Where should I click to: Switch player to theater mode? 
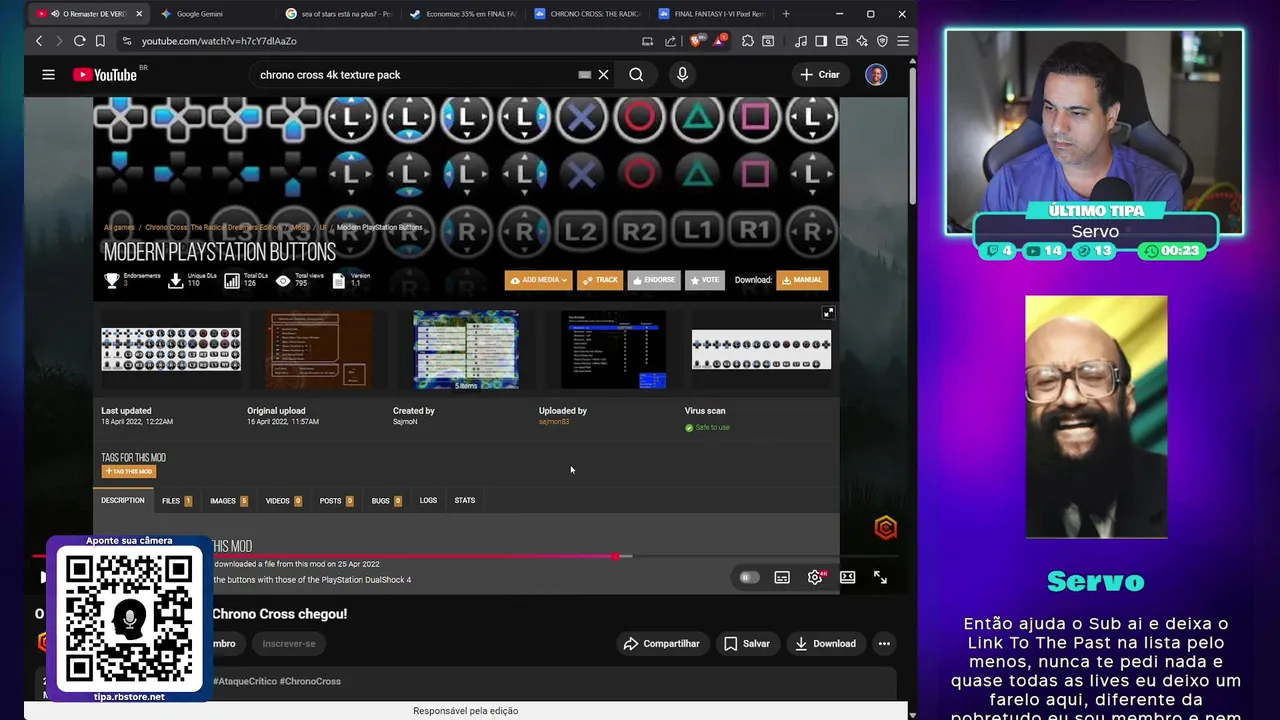(x=847, y=577)
